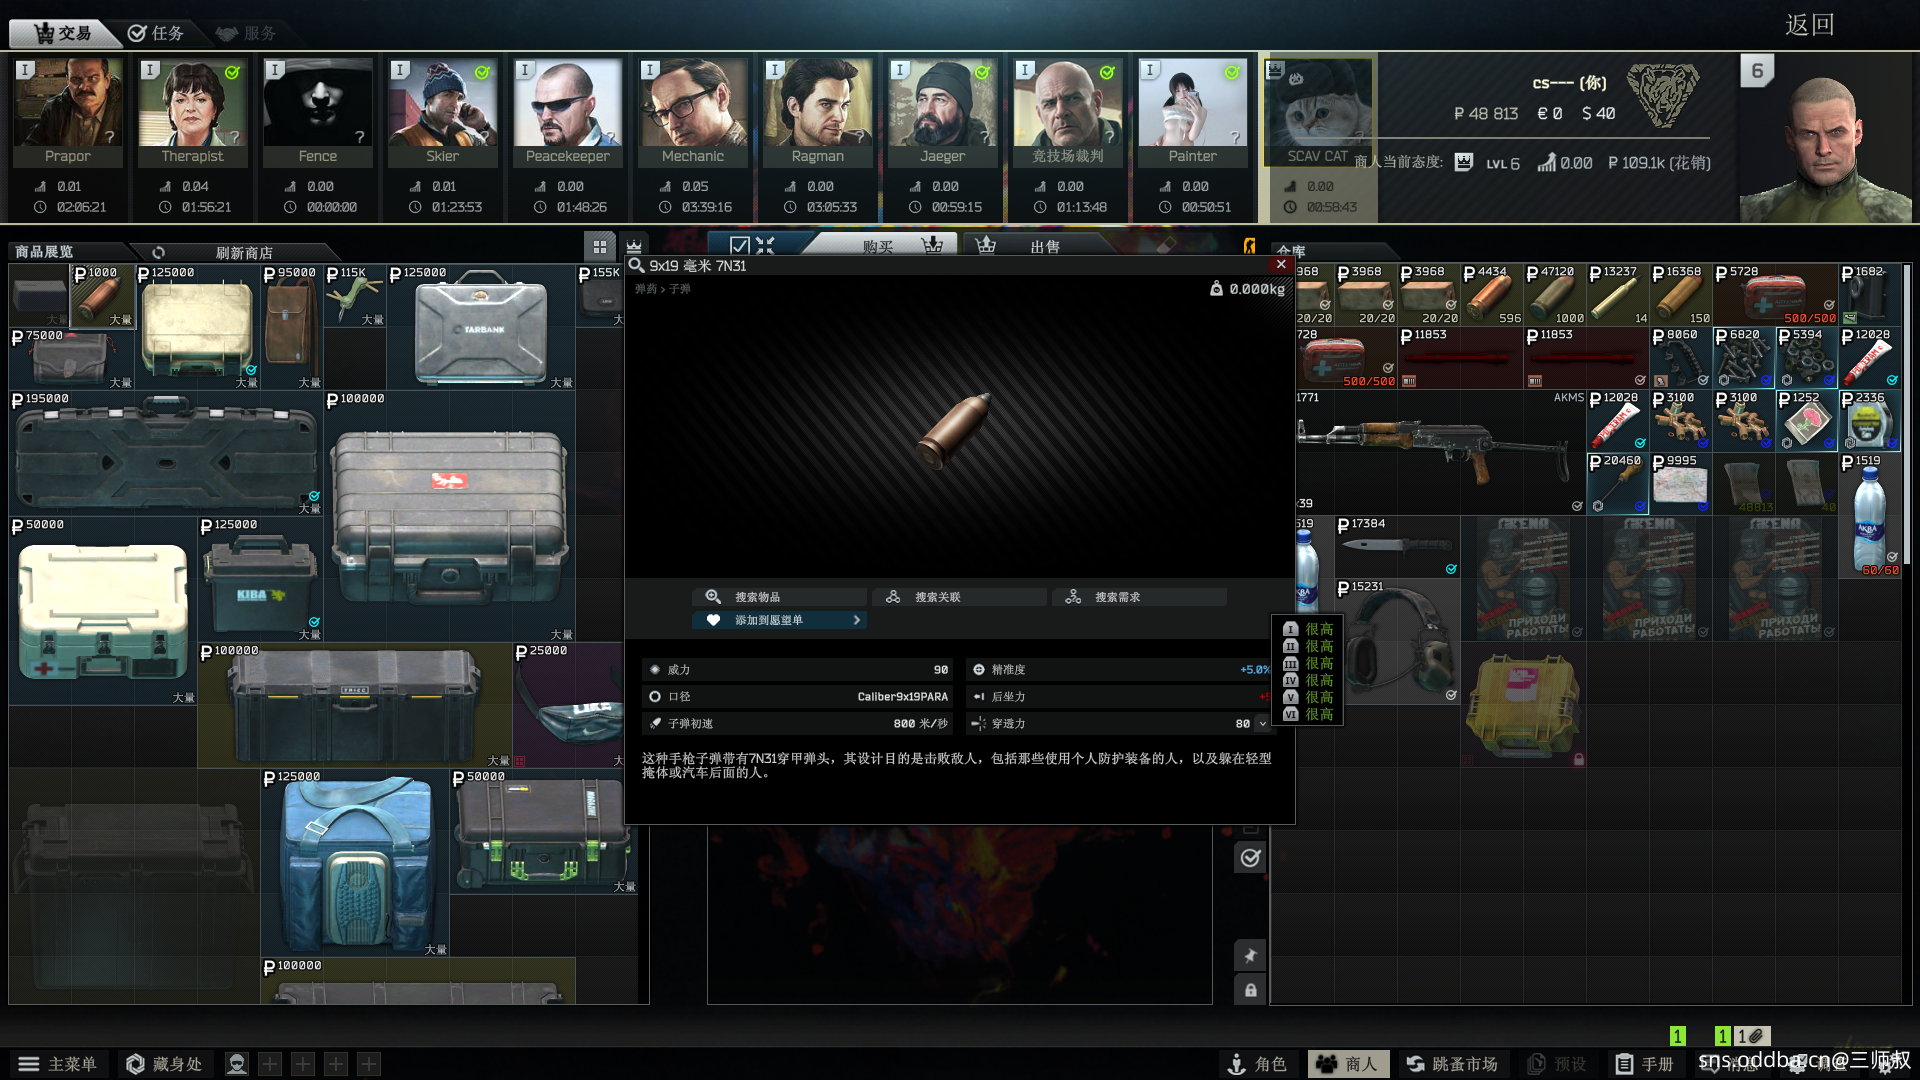Select trader Fence

(x=318, y=112)
